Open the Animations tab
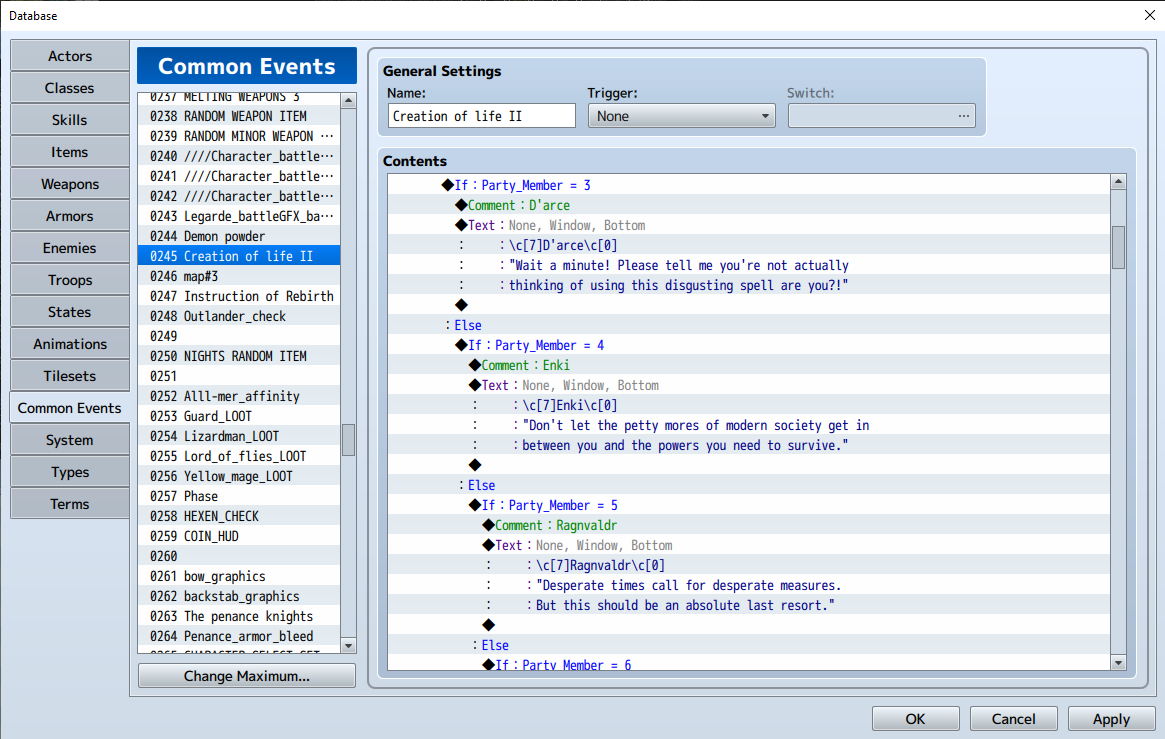Viewport: 1165px width, 739px height. coord(70,344)
